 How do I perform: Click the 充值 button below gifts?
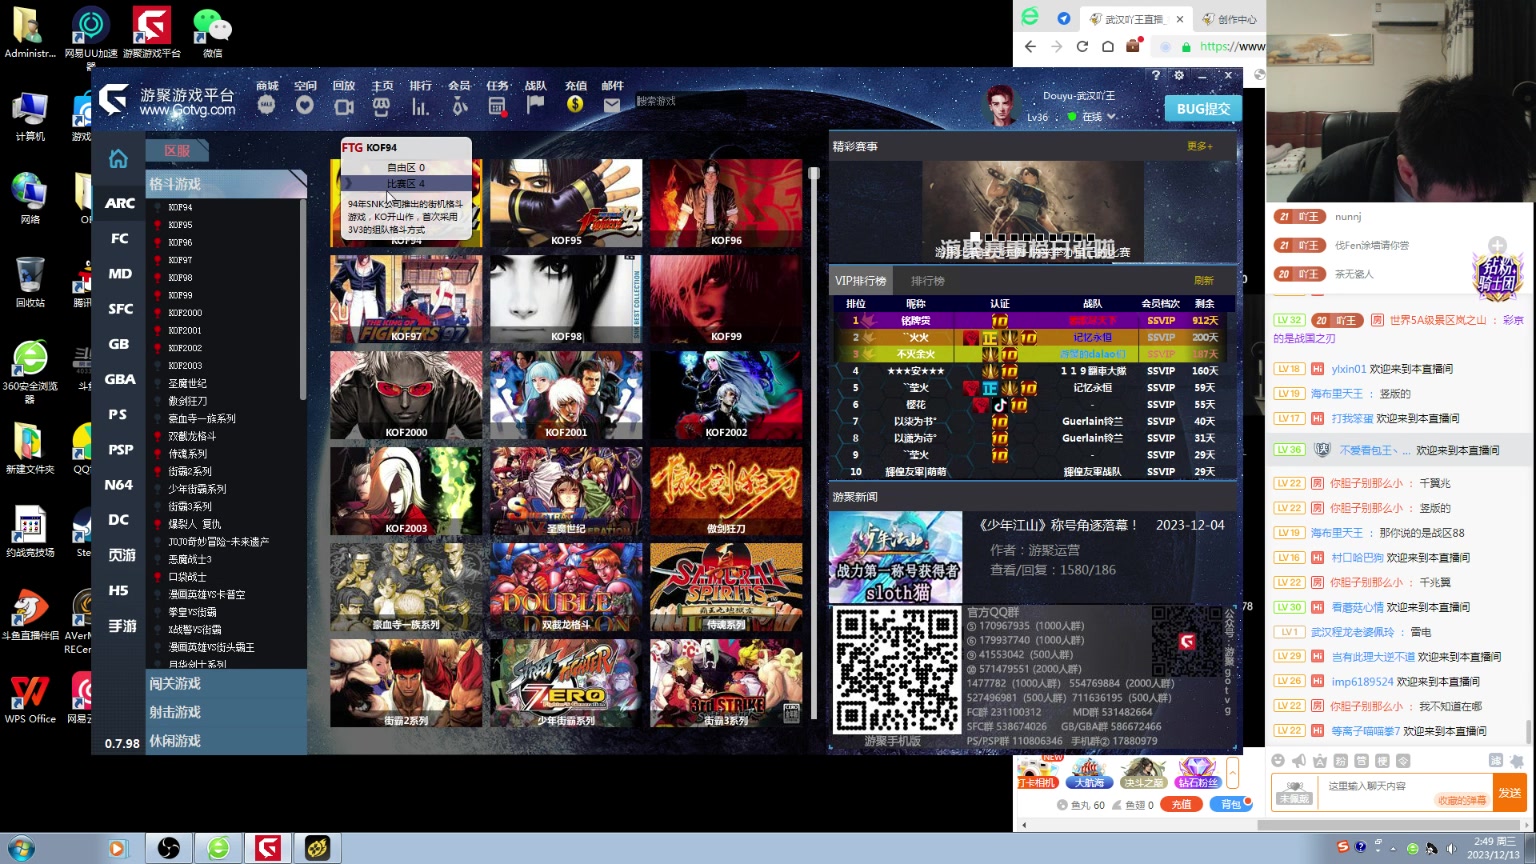1181,804
